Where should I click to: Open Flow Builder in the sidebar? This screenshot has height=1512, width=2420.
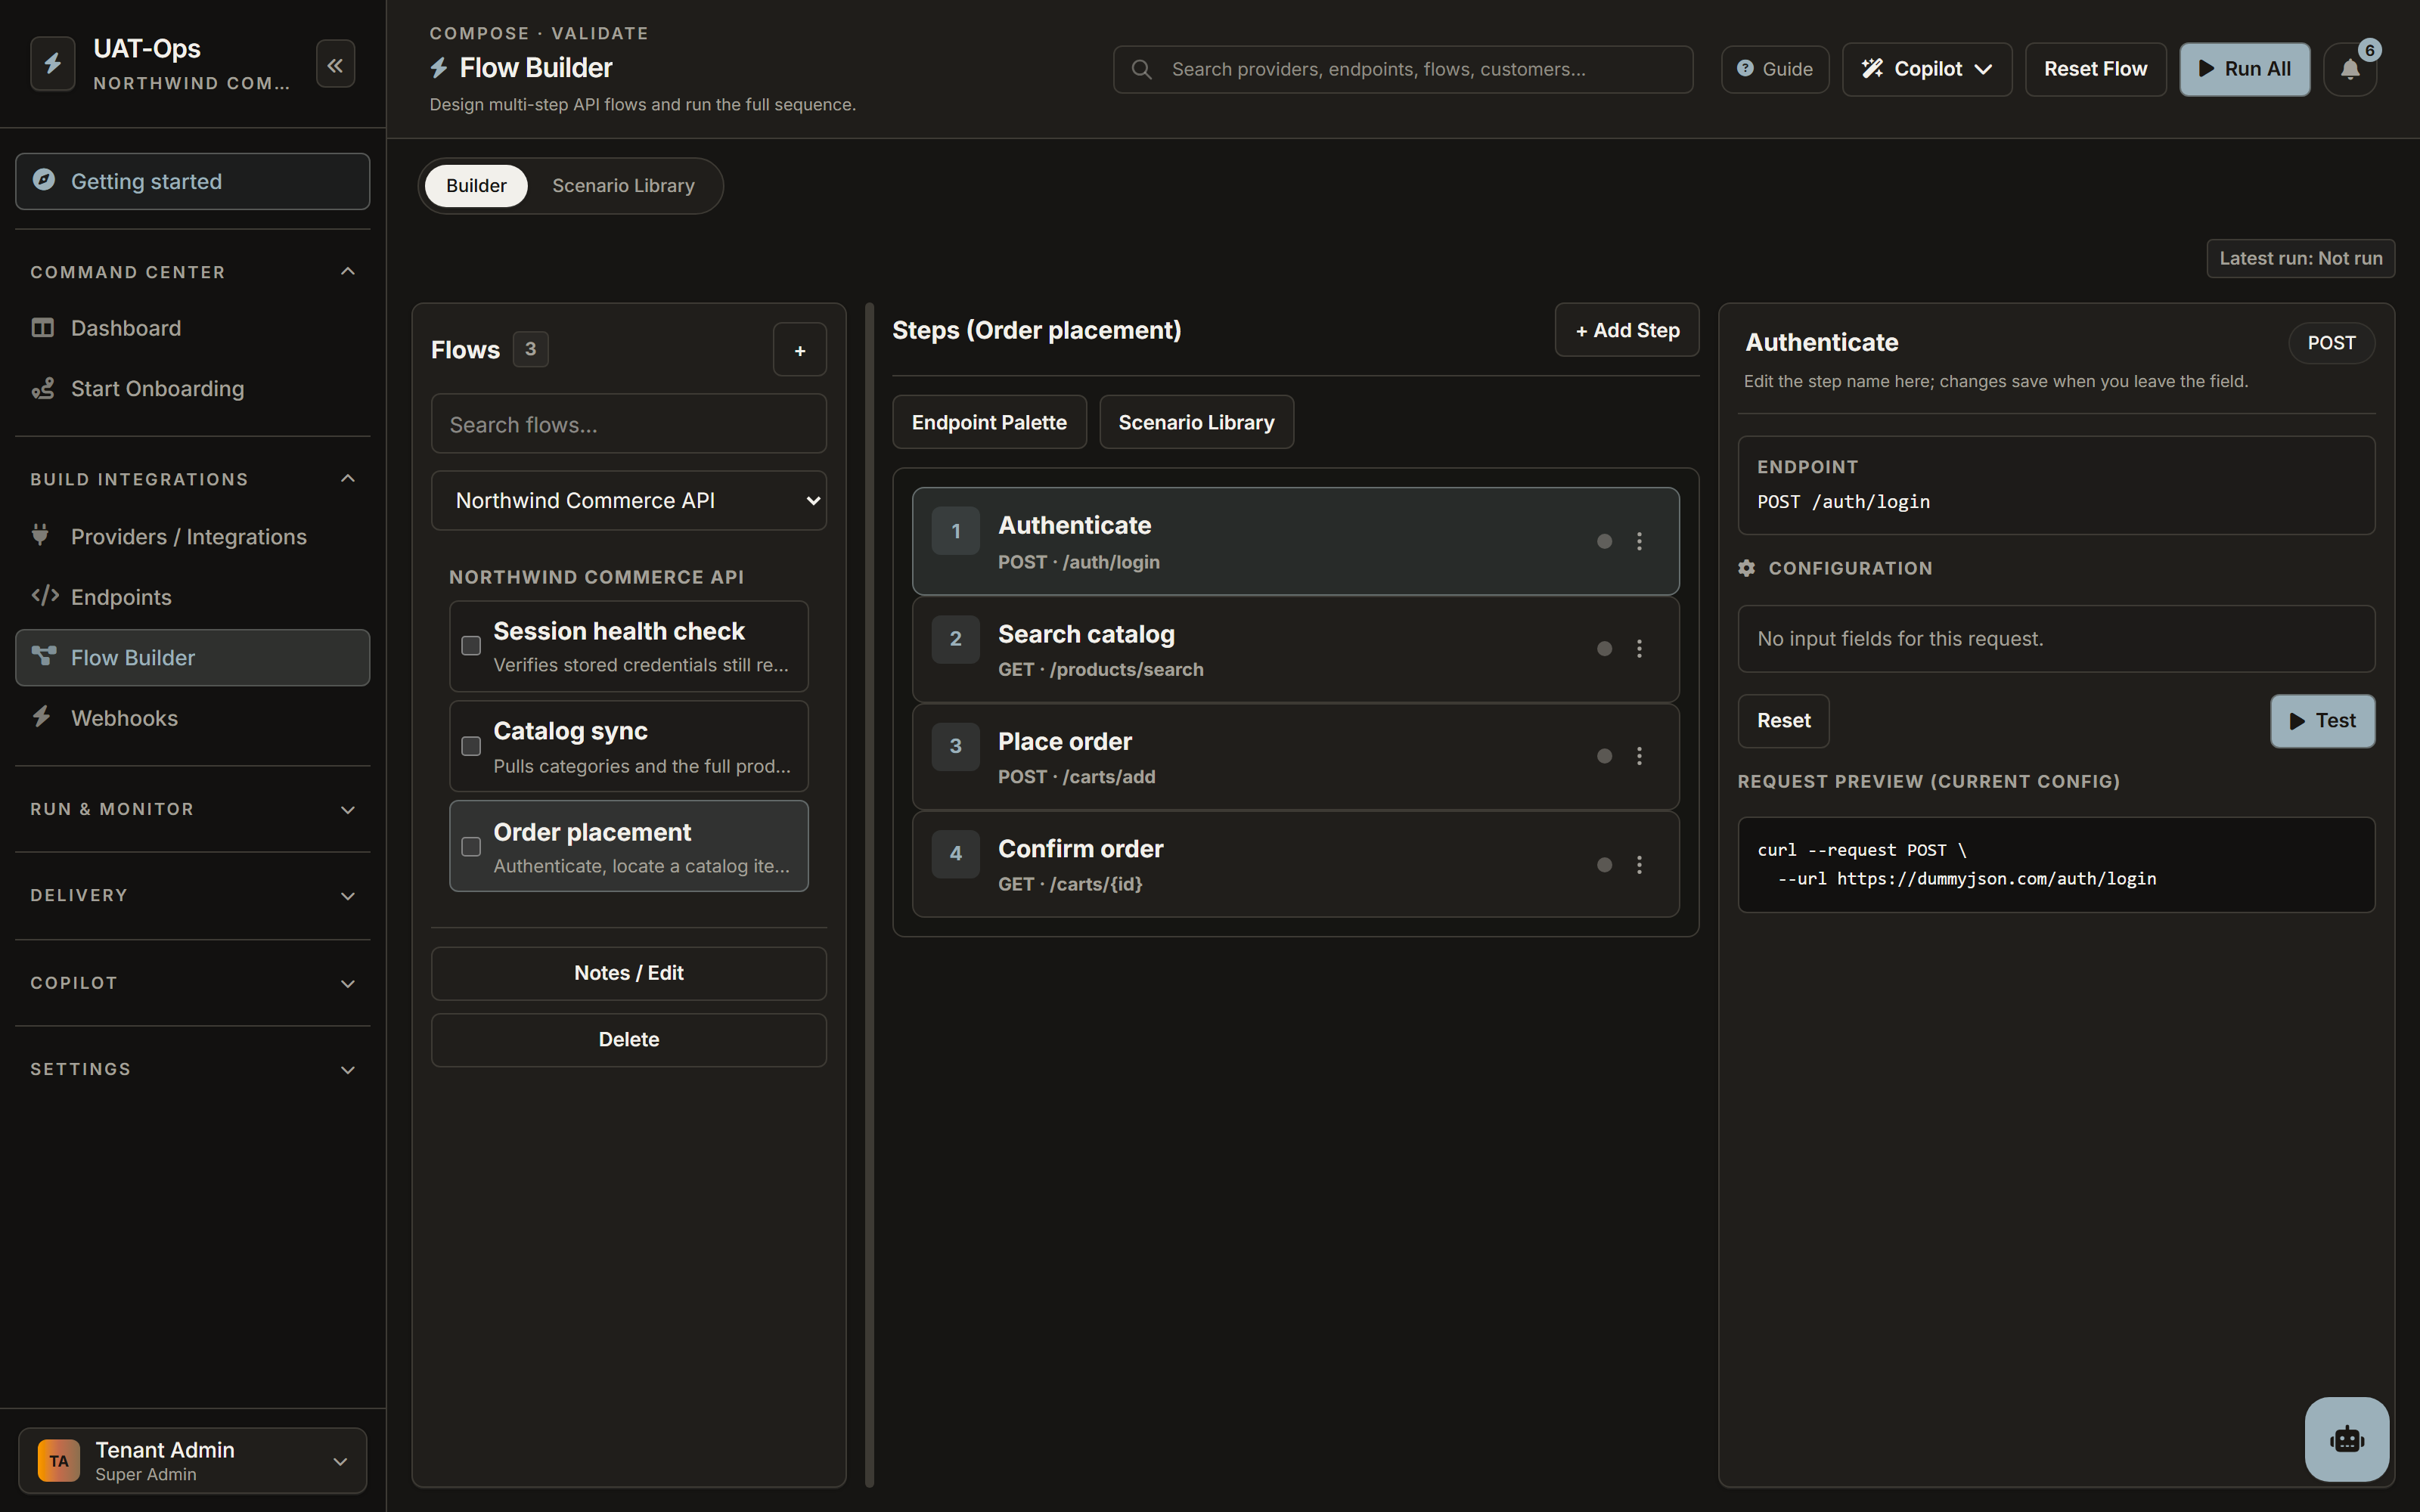click(x=193, y=657)
